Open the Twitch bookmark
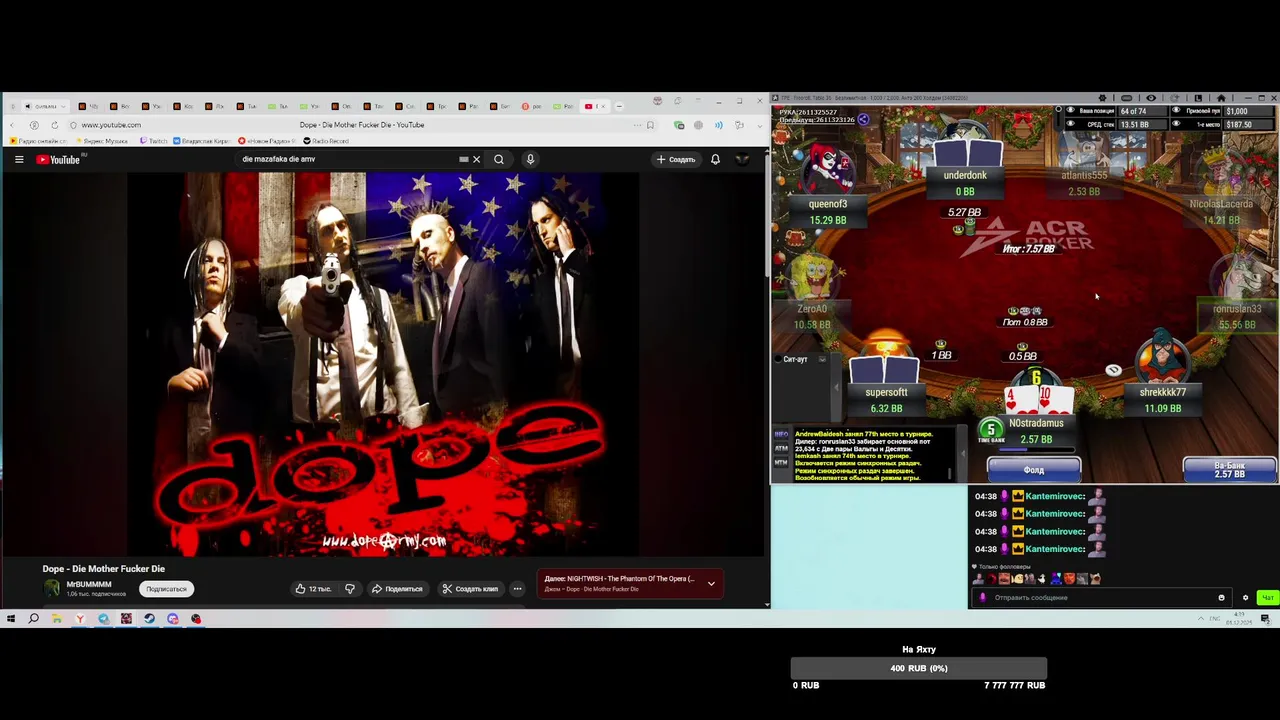1280x720 pixels. tap(154, 141)
